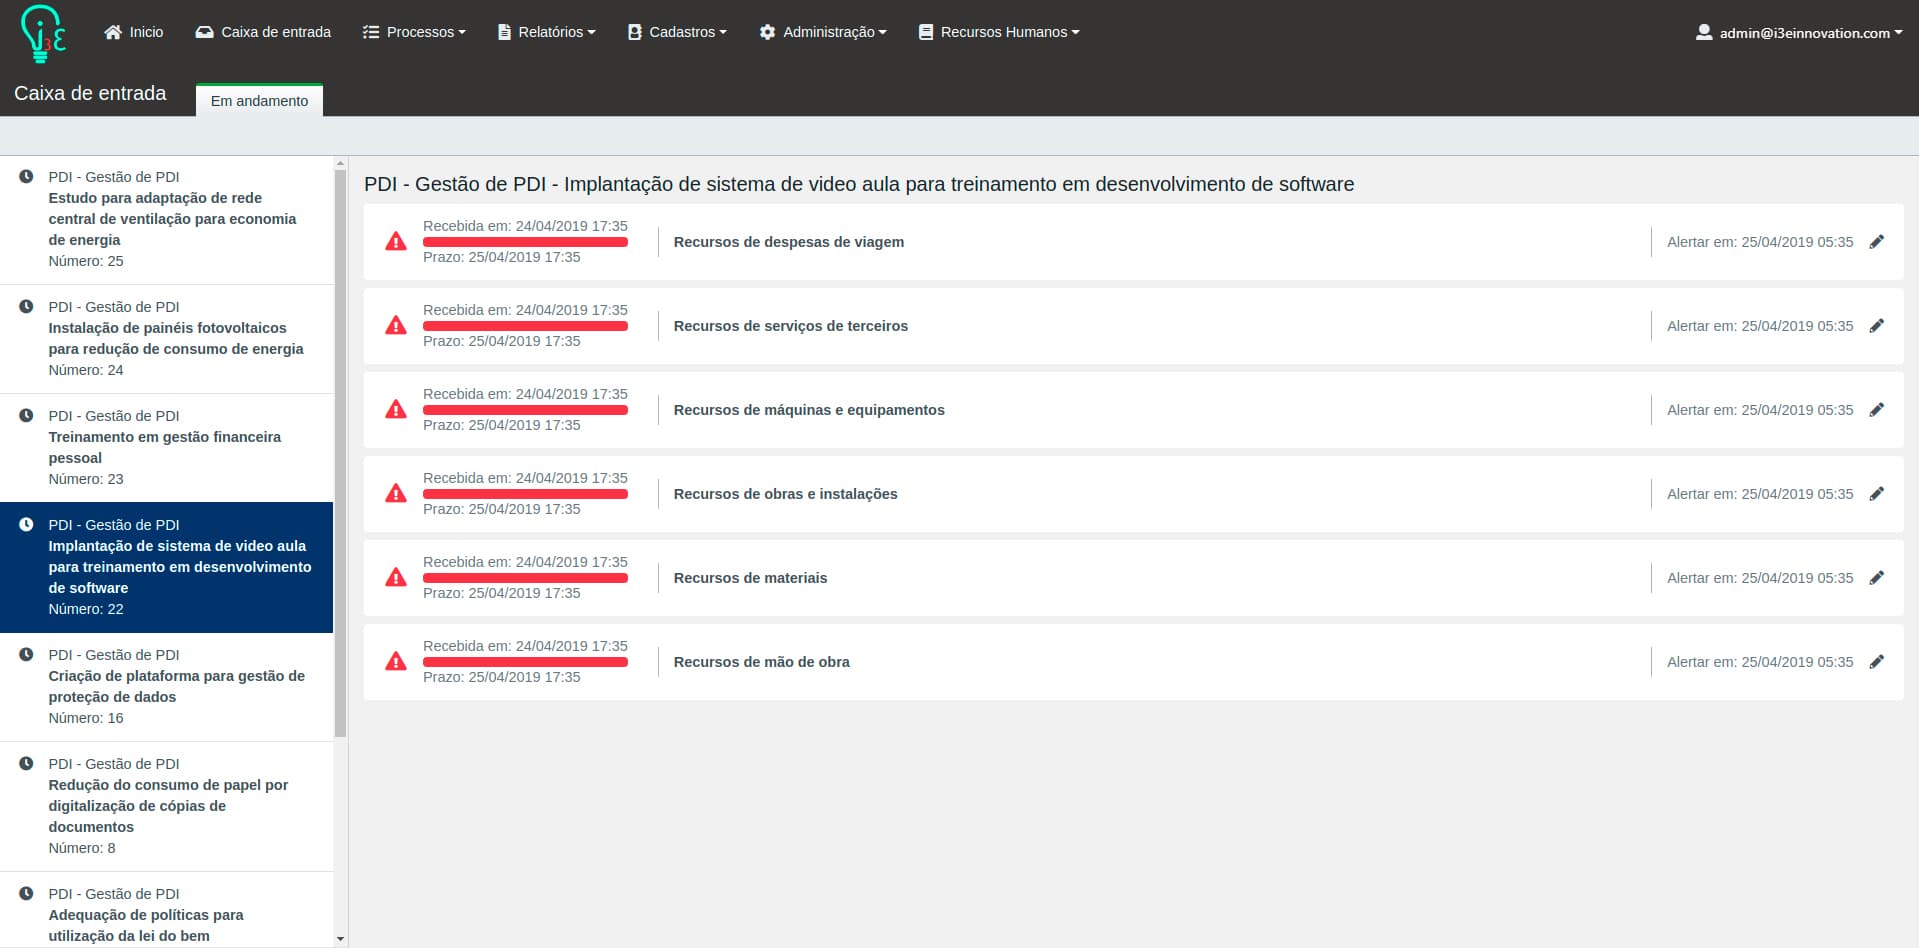The image size is (1919, 948).
Task: Edit alert for Recursos de mão de obra
Action: click(x=1877, y=662)
